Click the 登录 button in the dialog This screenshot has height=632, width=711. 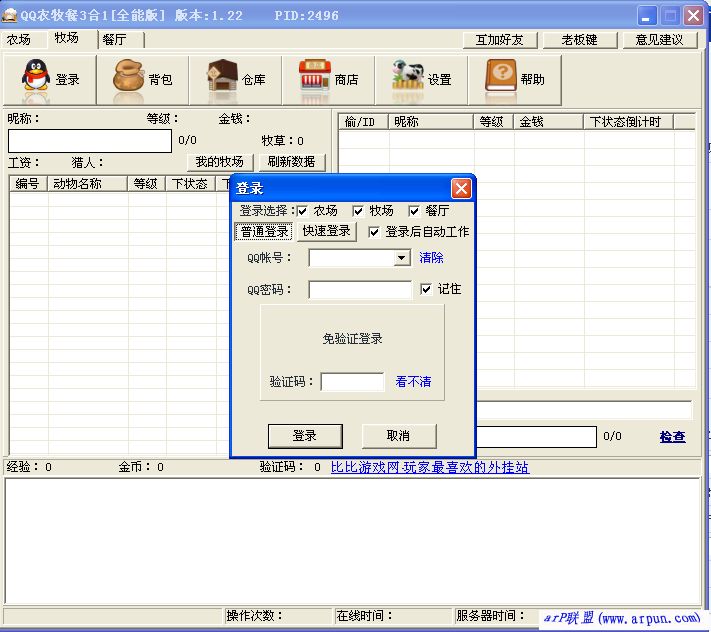pyautogui.click(x=305, y=436)
